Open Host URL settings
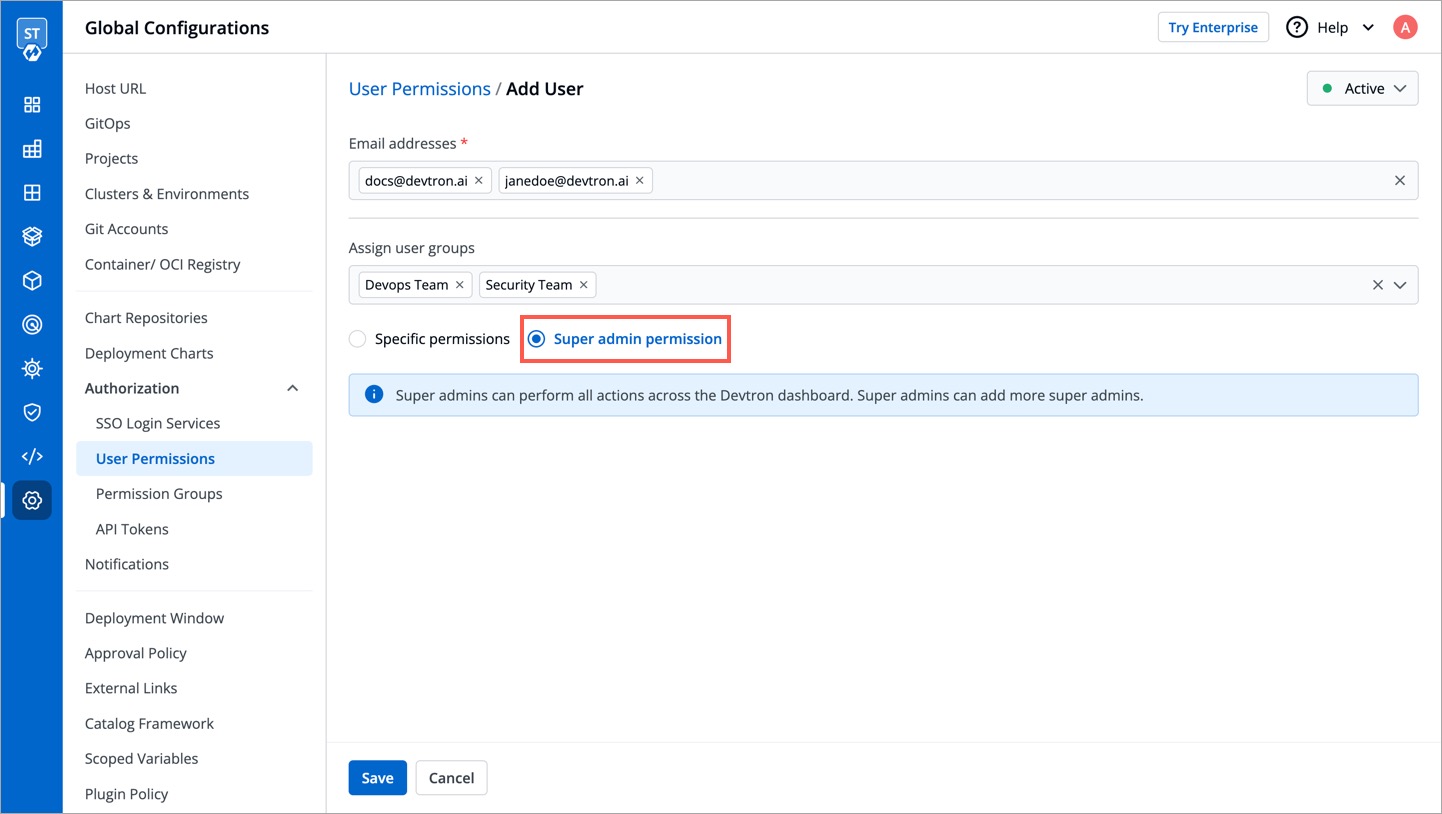The height and width of the screenshot is (814, 1442). pyautogui.click(x=115, y=88)
